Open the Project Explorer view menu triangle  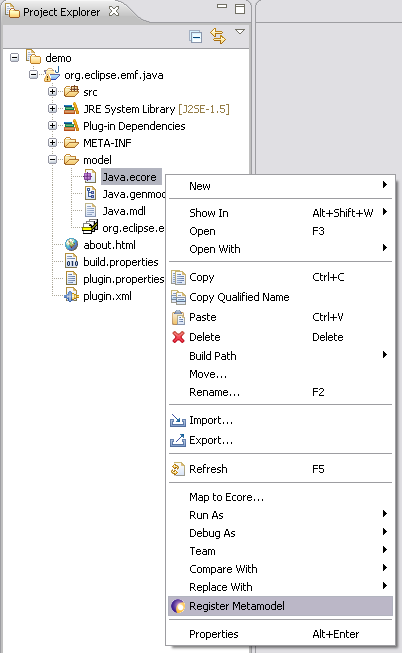(x=240, y=32)
